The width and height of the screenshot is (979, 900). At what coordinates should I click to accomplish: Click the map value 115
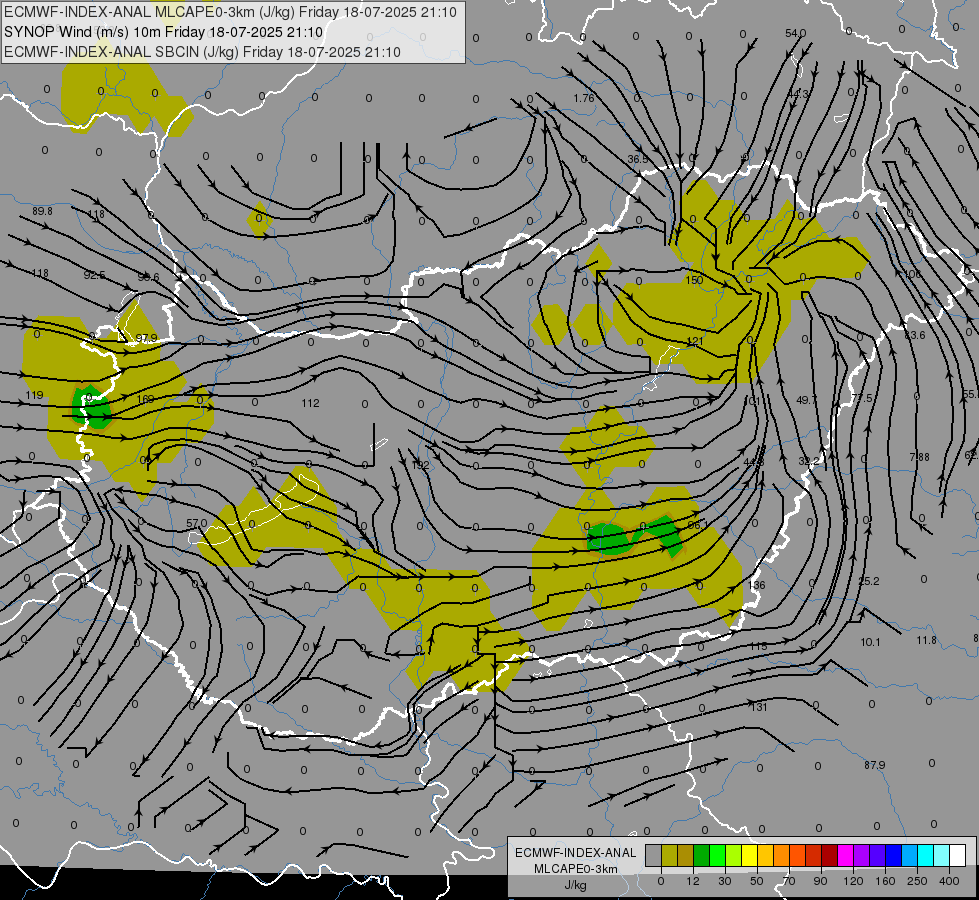coord(759,646)
